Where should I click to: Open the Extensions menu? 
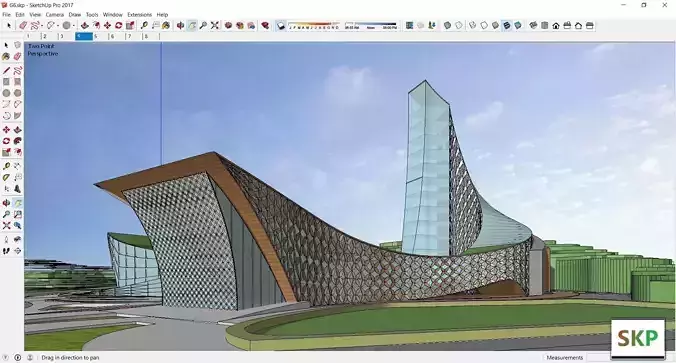(x=140, y=15)
